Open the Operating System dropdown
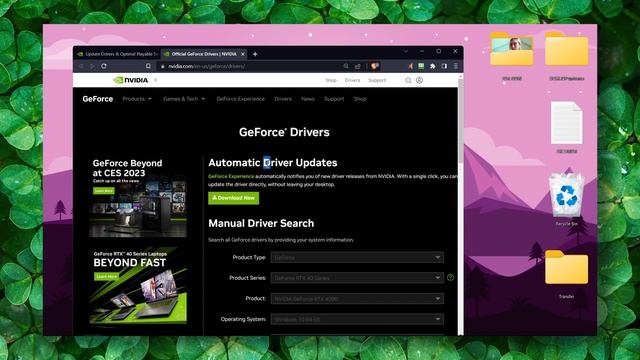Screen dimensions: 640x360 pos(357,319)
